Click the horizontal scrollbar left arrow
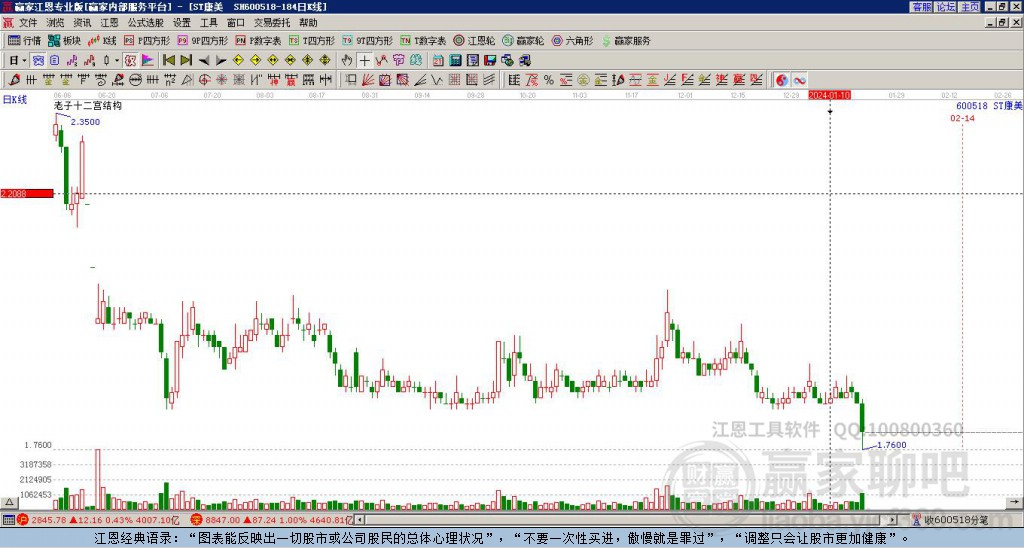This screenshot has height=548, width=1024. pyautogui.click(x=359, y=520)
